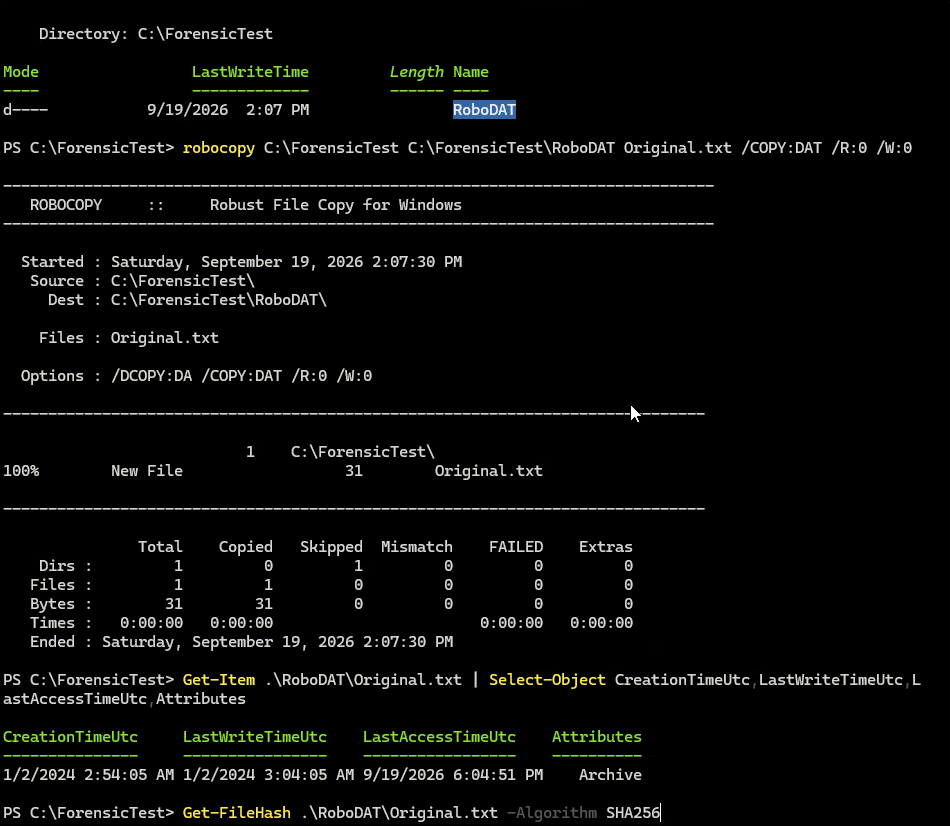Click the 'Dirs :' row label
The image size is (950, 826).
click(65, 566)
